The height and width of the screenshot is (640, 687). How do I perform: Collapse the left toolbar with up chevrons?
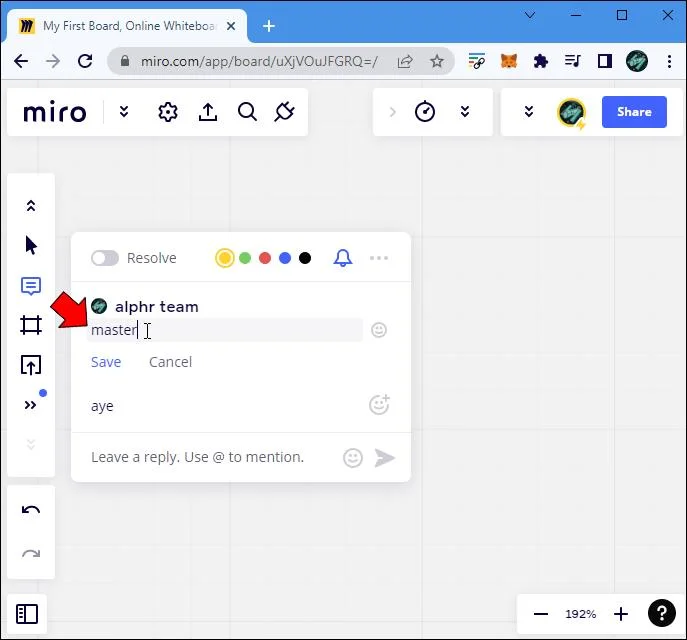(31, 205)
